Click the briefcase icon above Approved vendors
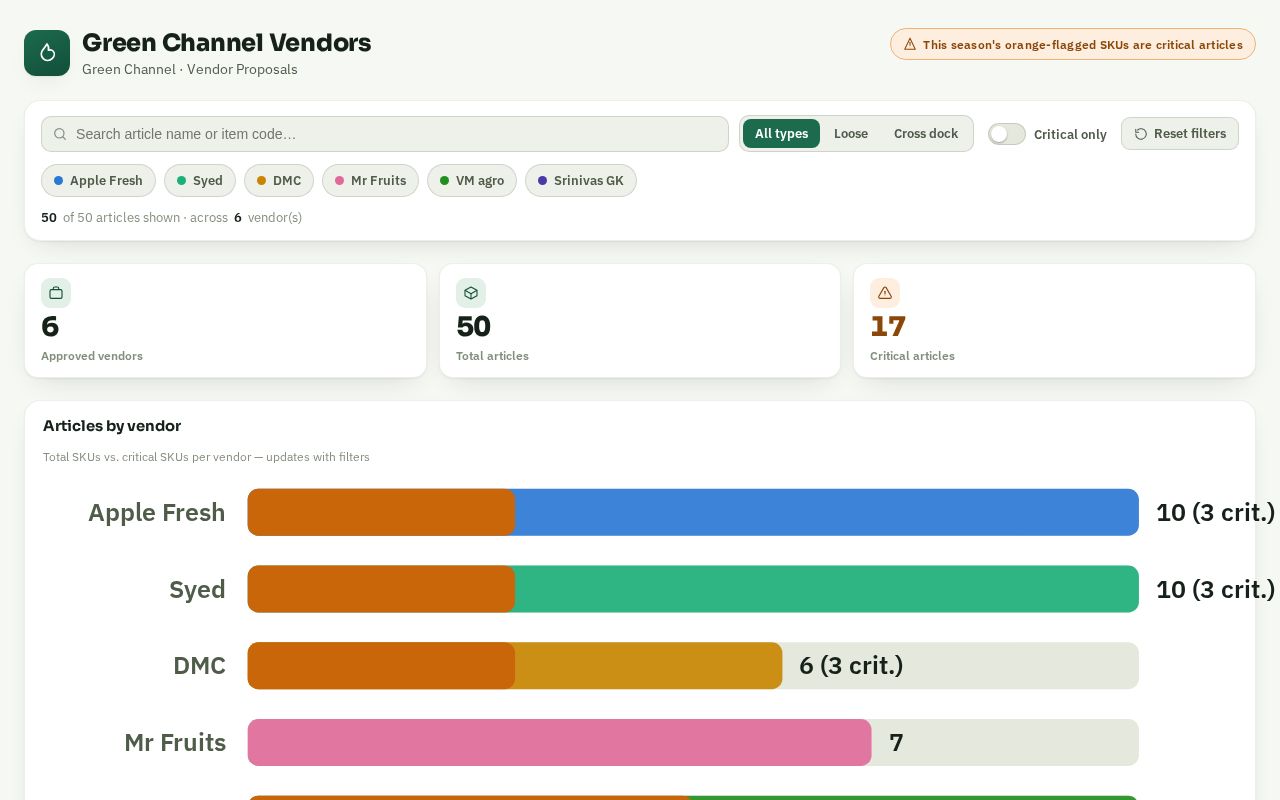The image size is (1280, 800). click(56, 293)
